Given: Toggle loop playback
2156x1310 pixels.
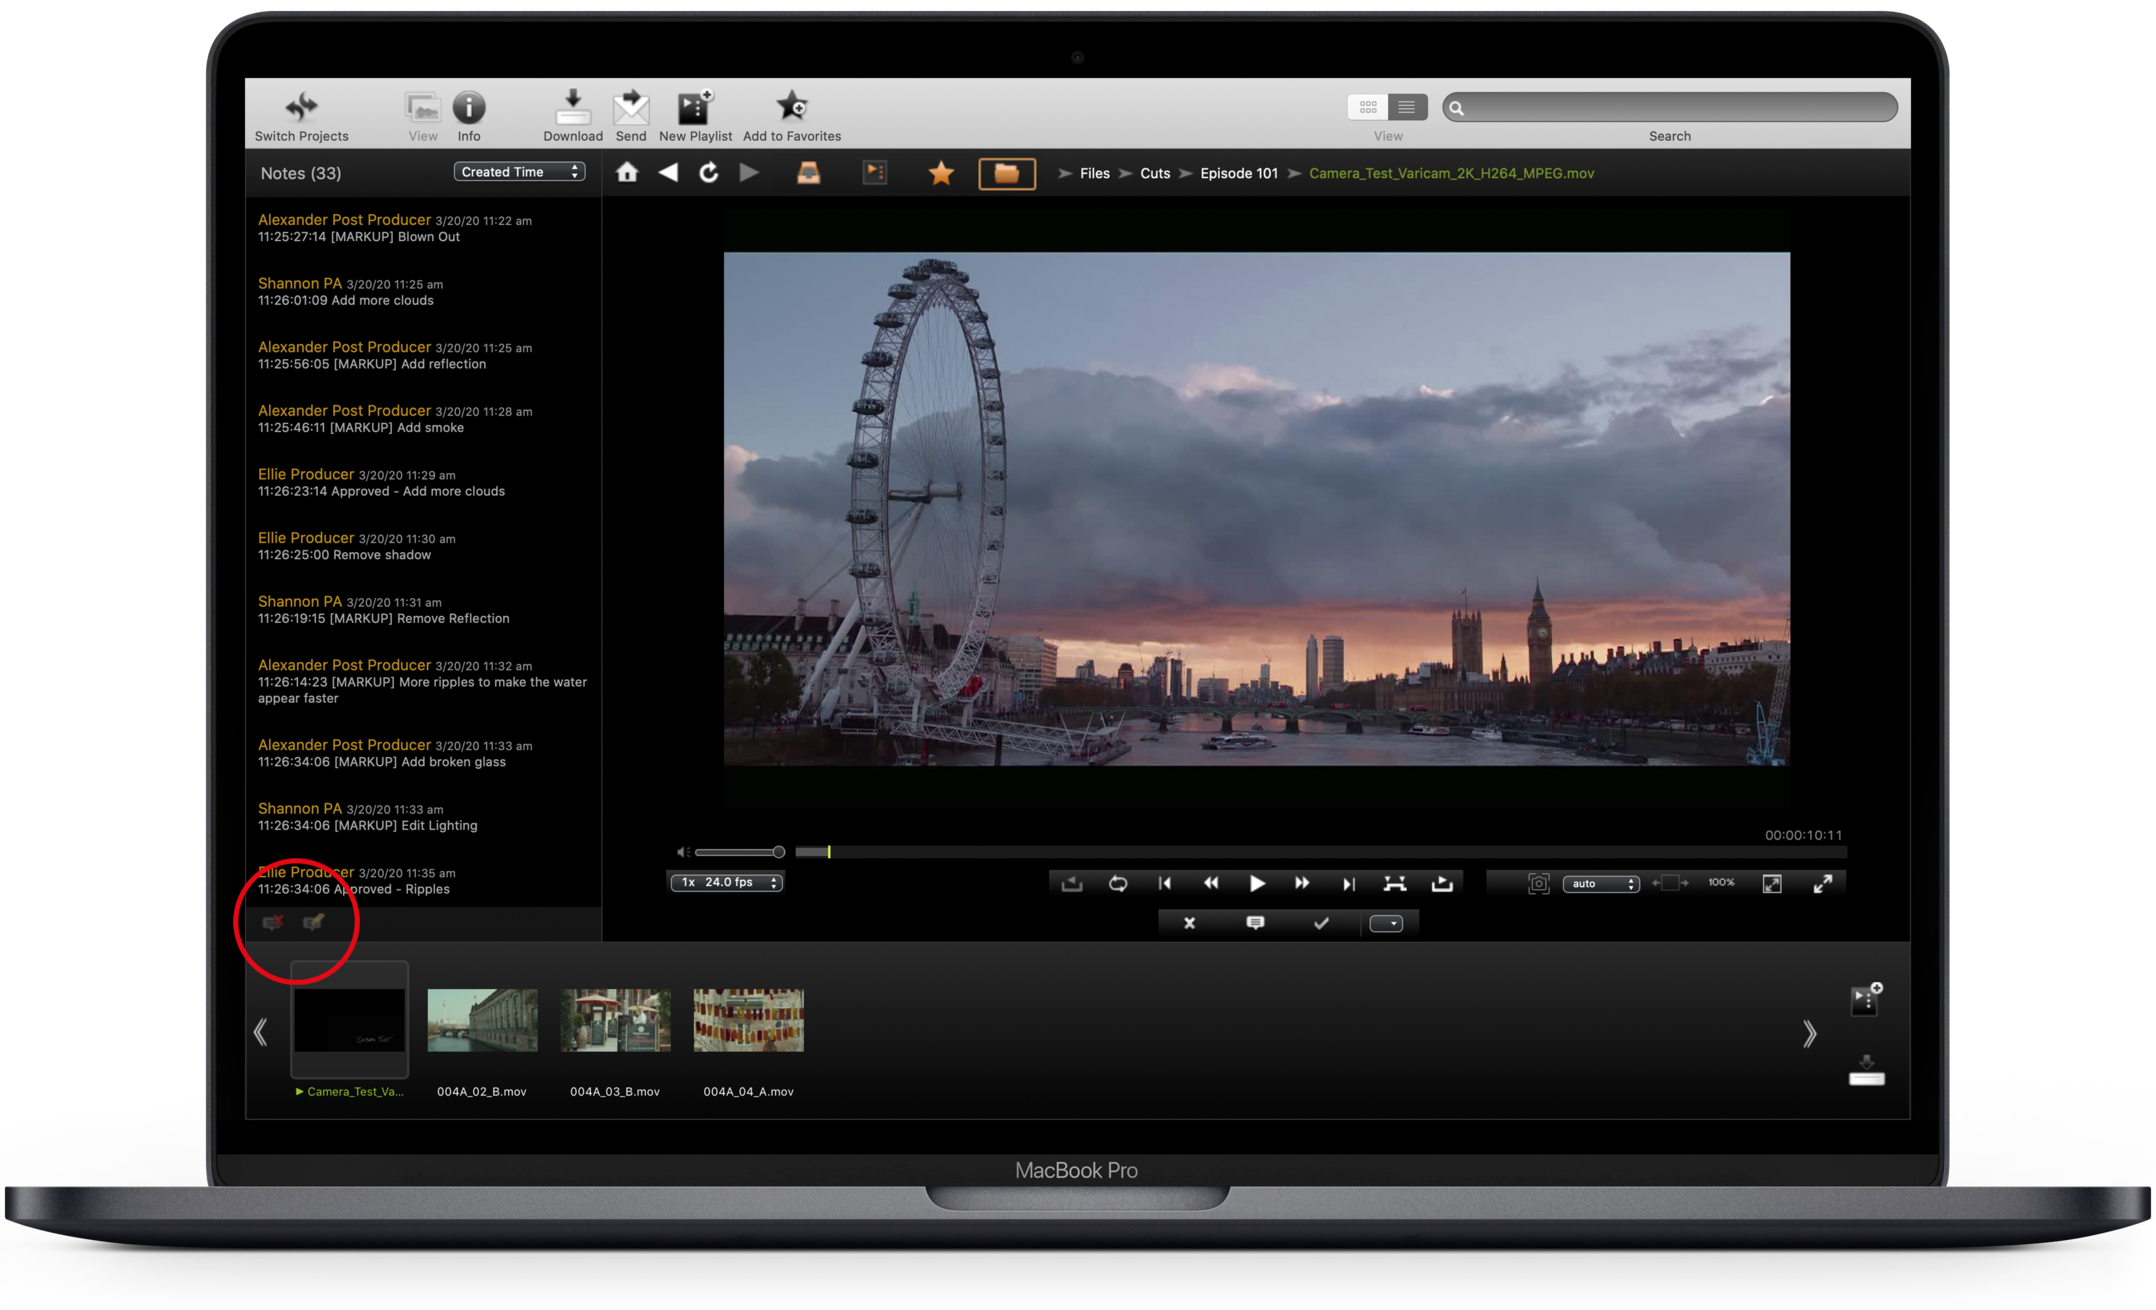Looking at the screenshot, I should click(x=1118, y=883).
